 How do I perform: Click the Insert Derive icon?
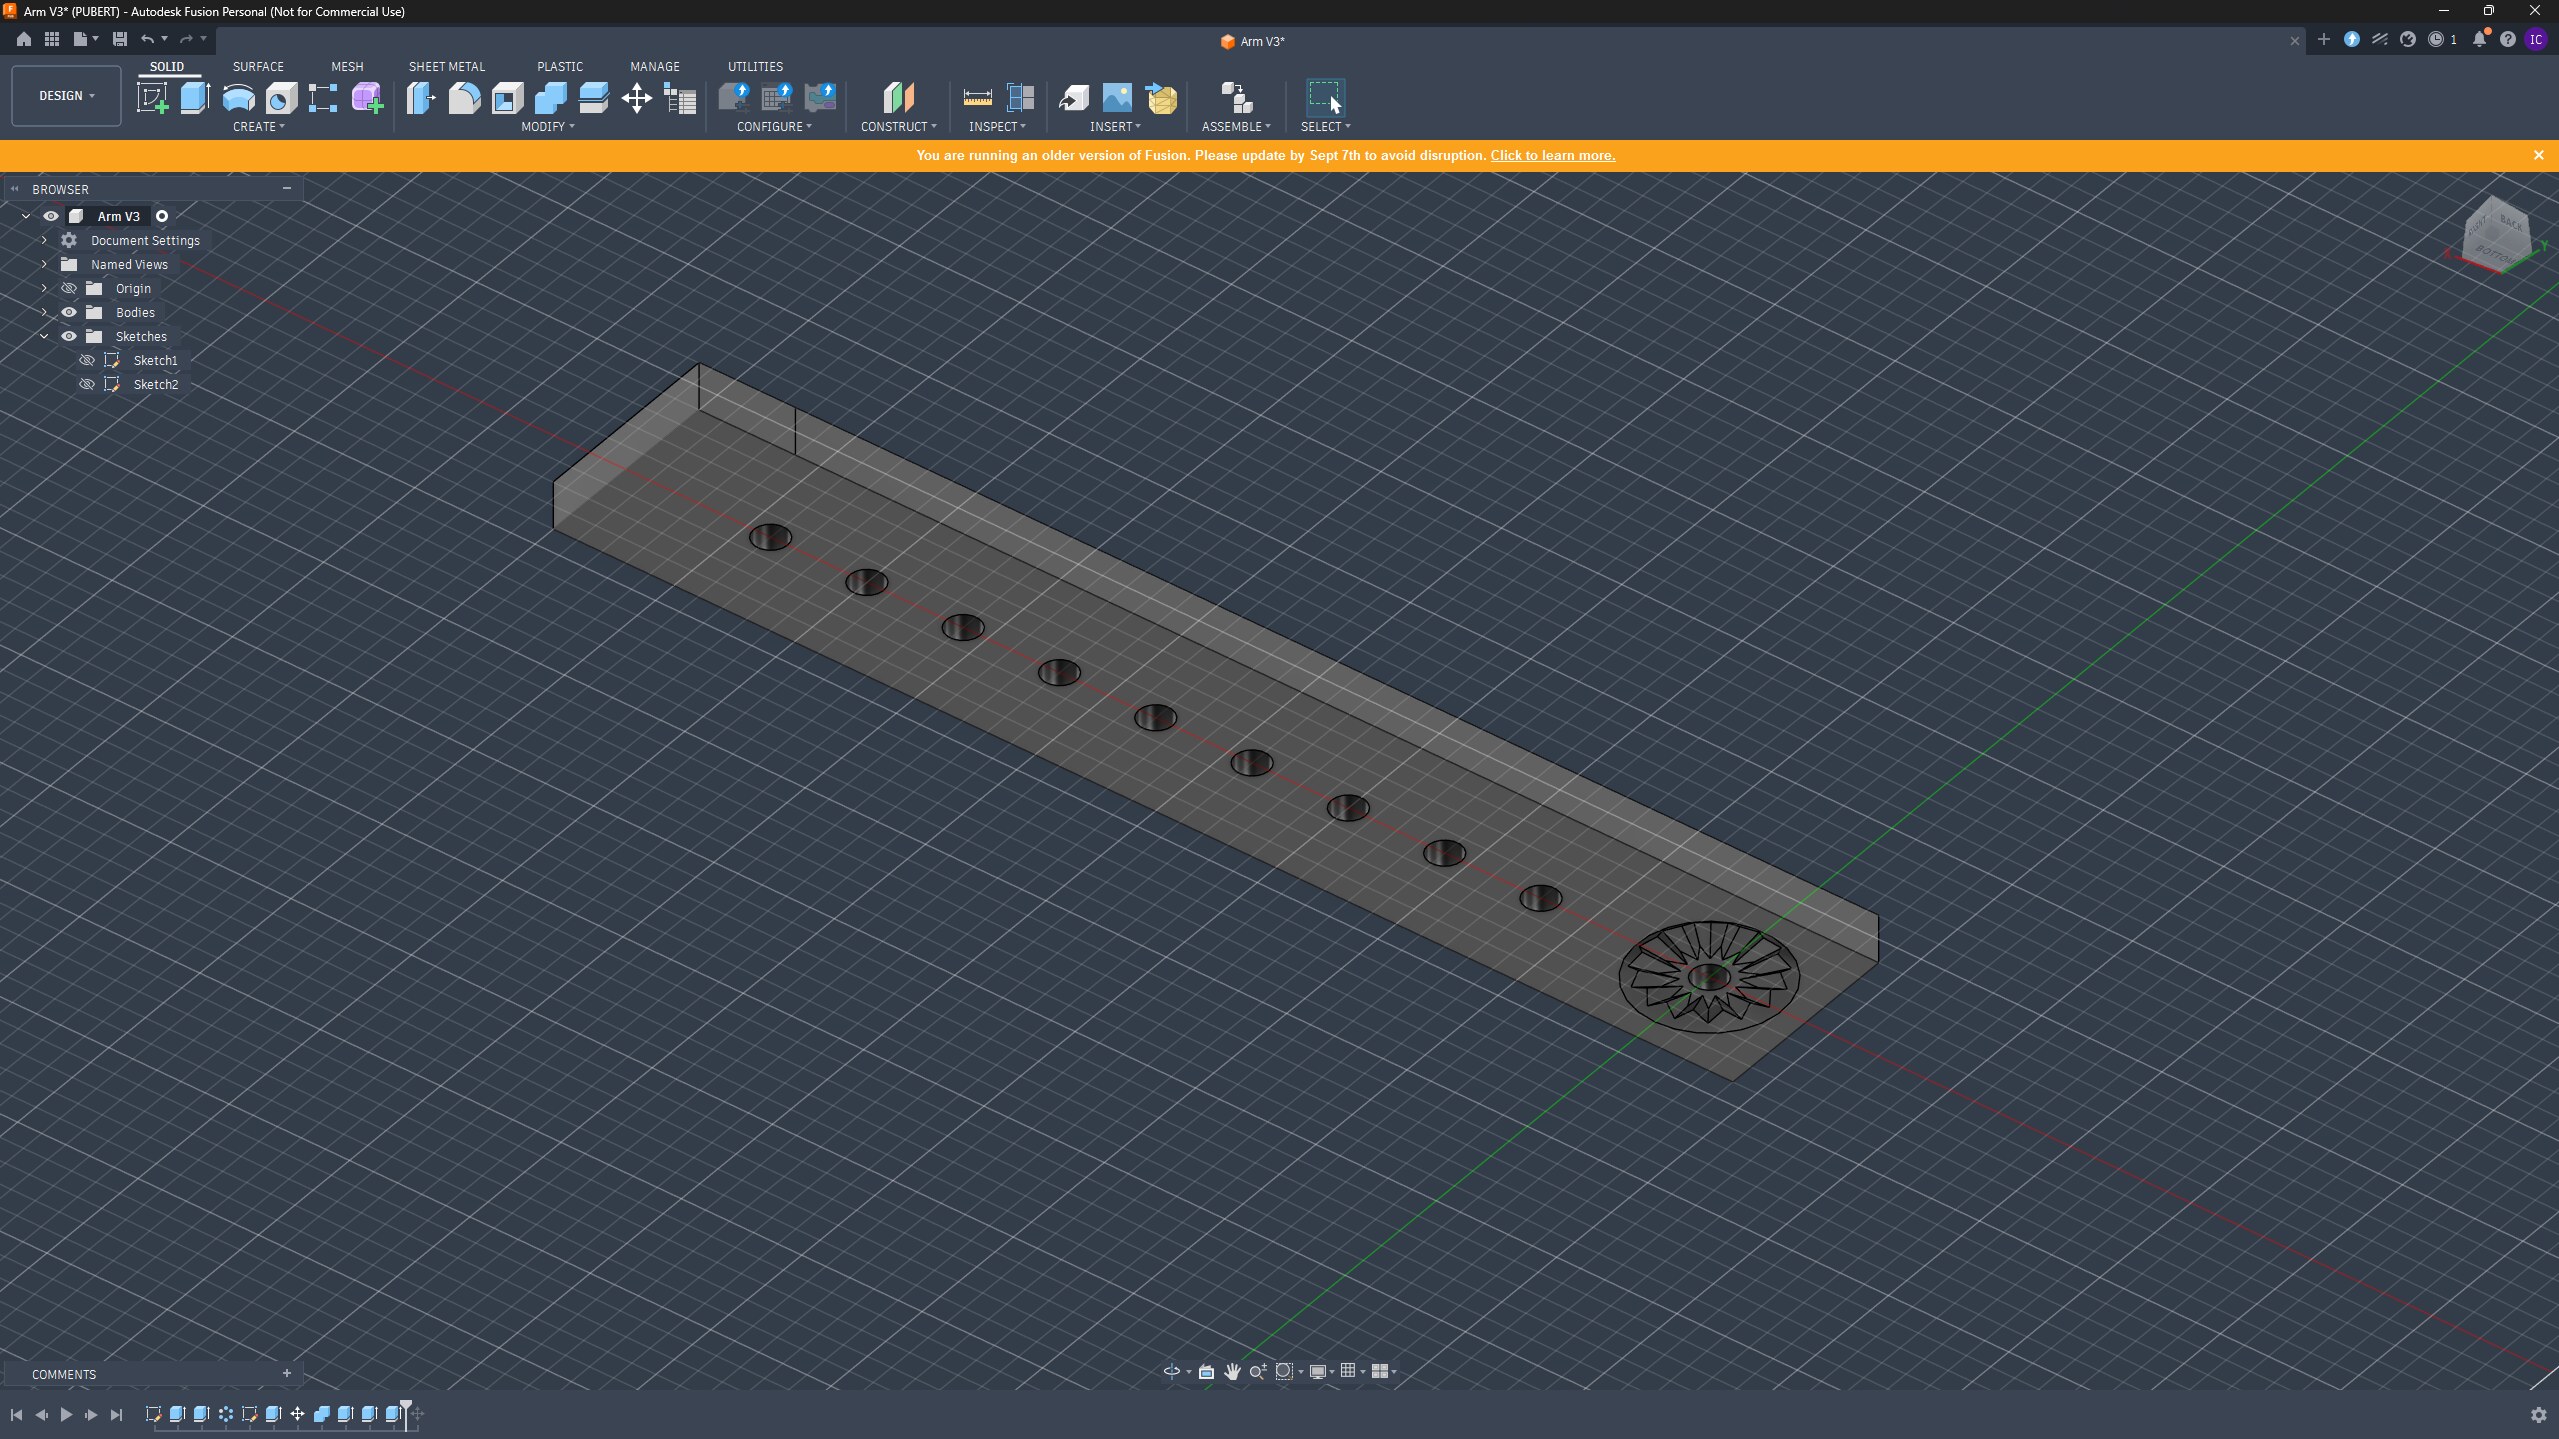(1073, 98)
